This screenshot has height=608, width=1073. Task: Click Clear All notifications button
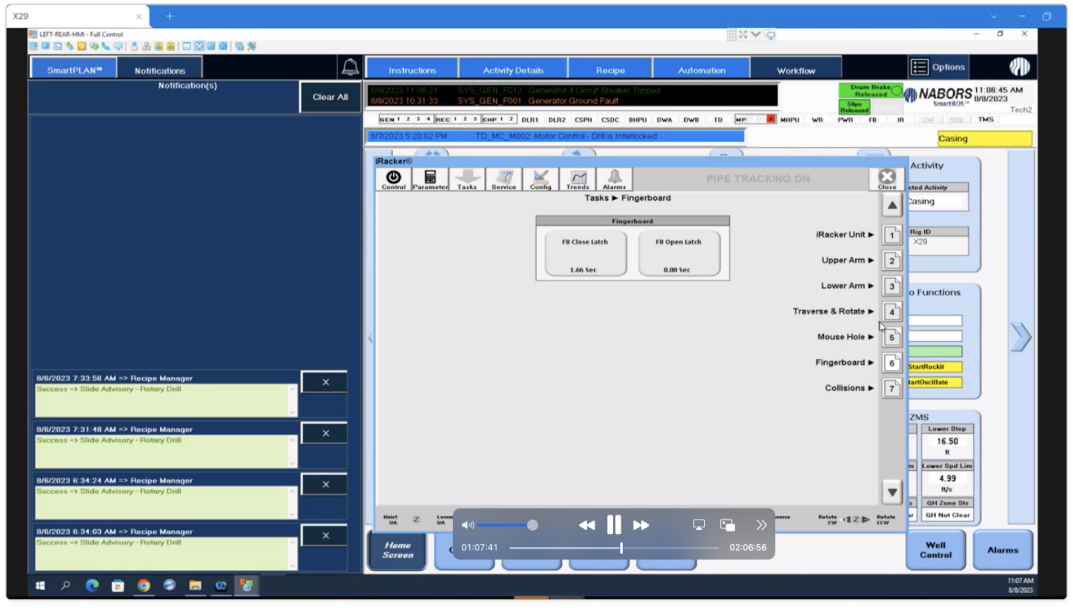330,97
